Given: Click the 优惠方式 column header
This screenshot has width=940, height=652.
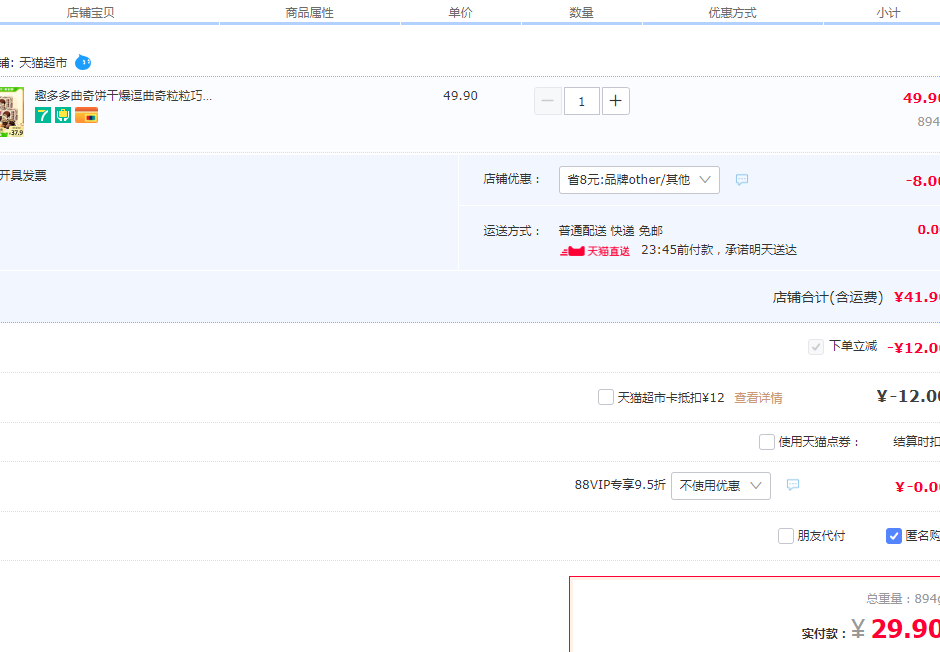Looking at the screenshot, I should coord(733,13).
